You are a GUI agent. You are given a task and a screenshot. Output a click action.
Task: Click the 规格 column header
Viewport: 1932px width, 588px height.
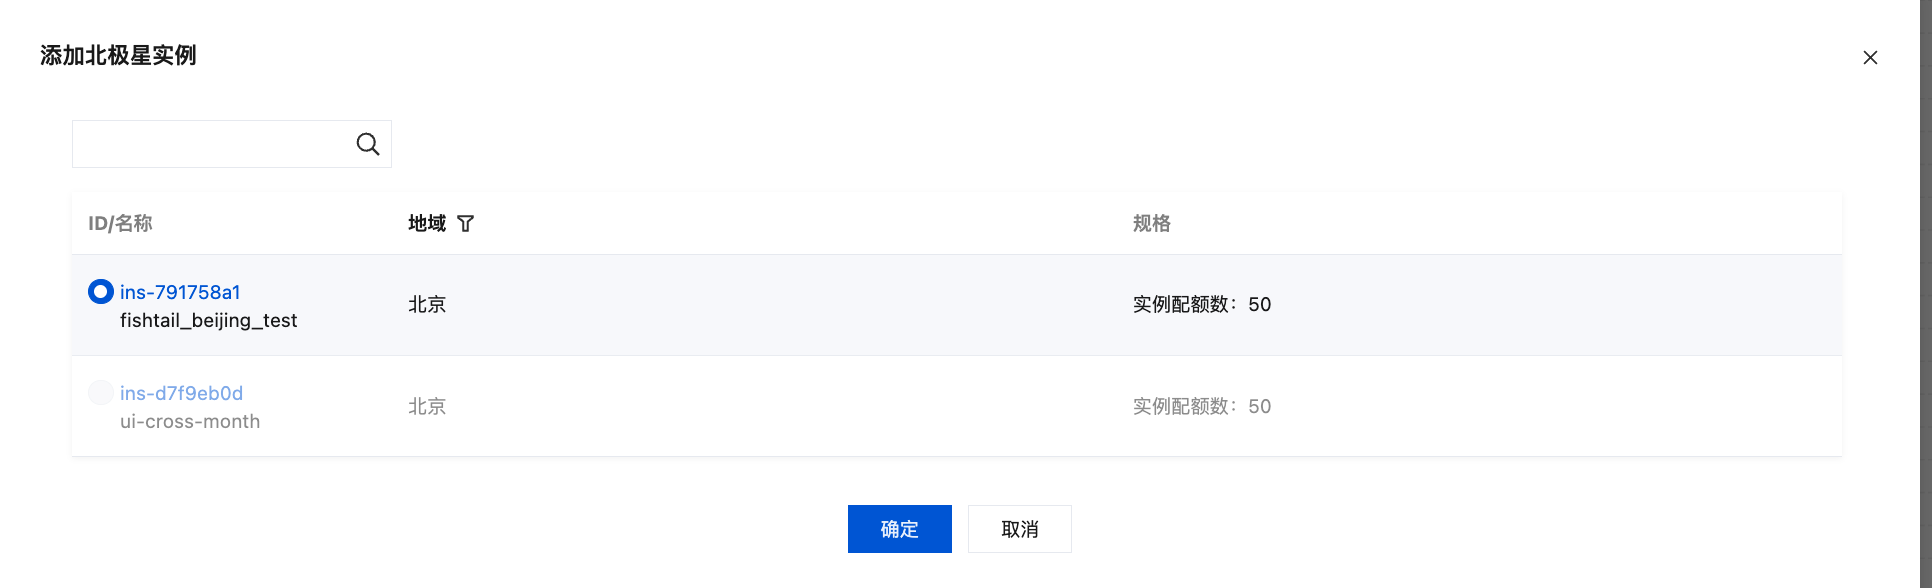1152,223
